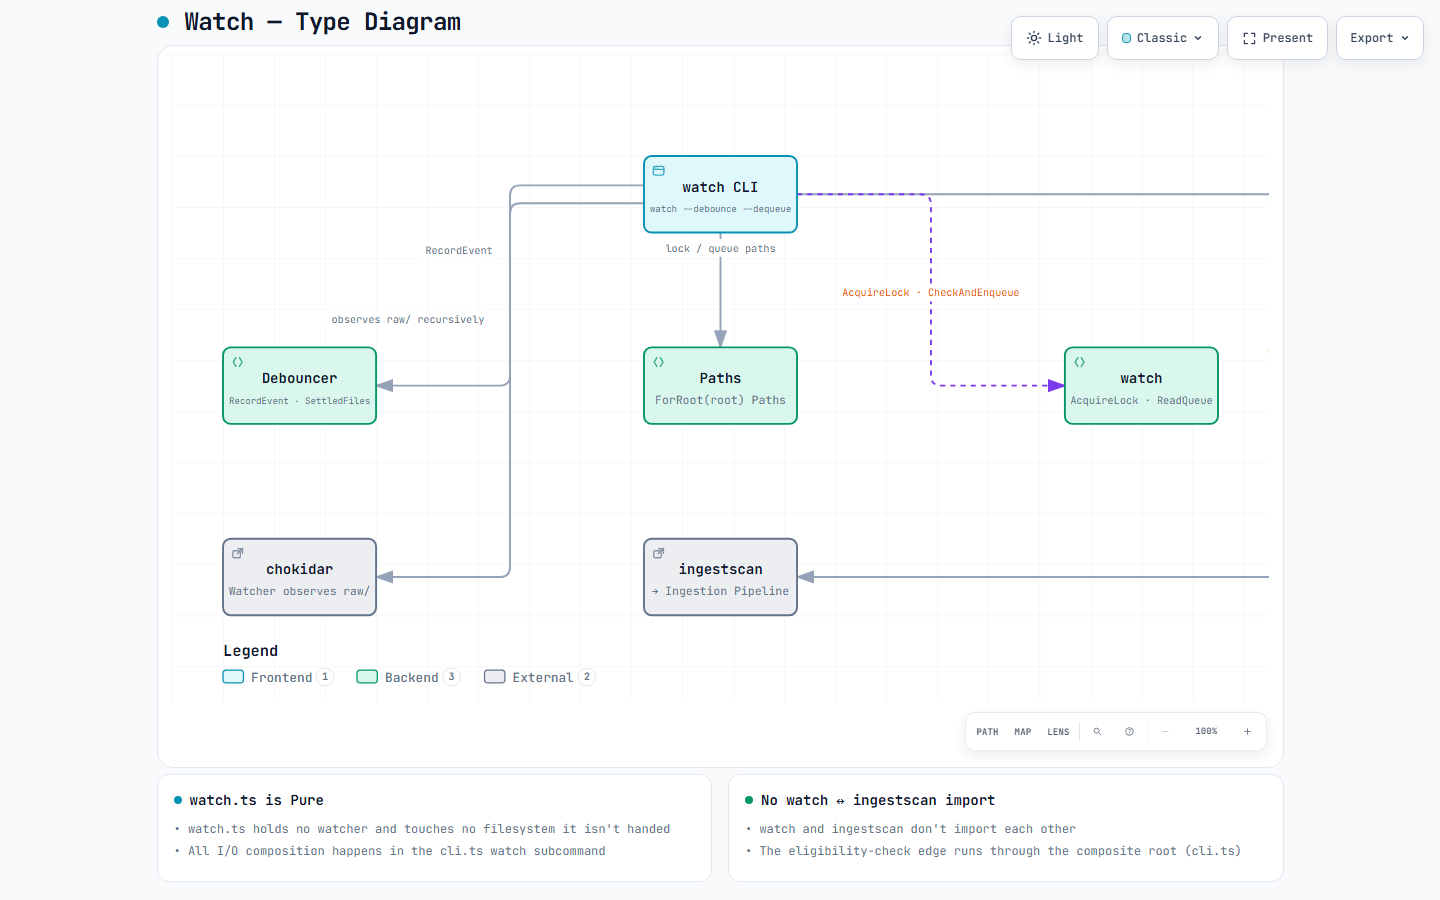Click the 'AcquireLock · CheckAndEnqueue' edge label
The width and height of the screenshot is (1440, 900).
[931, 293]
